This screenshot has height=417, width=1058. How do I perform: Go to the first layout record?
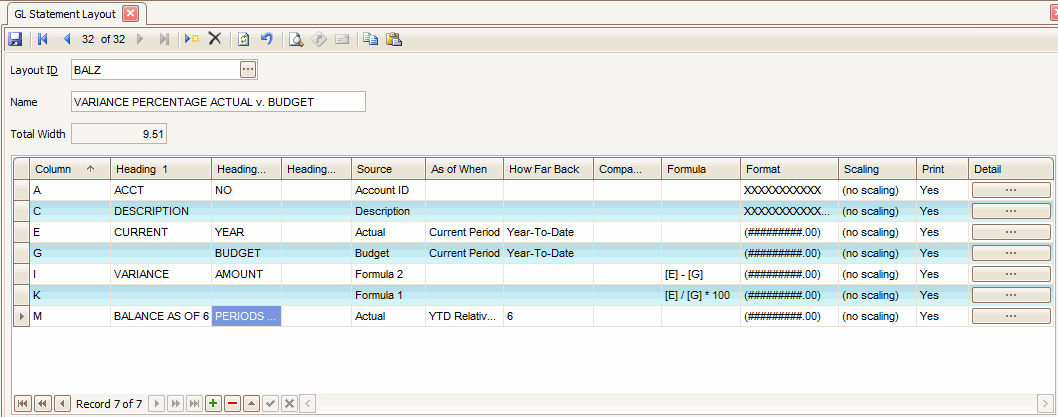[43, 40]
